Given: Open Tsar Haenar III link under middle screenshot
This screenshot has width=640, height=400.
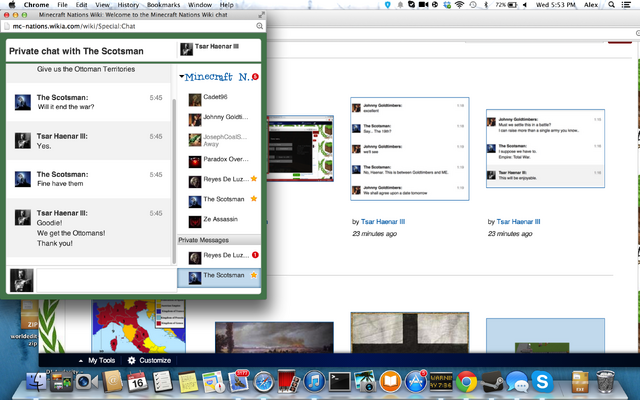Looking at the screenshot, I should [x=383, y=222].
